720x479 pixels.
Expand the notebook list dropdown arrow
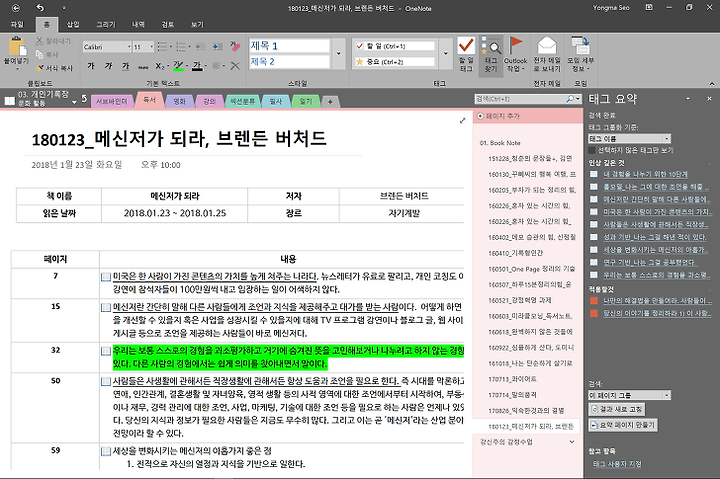74,102
